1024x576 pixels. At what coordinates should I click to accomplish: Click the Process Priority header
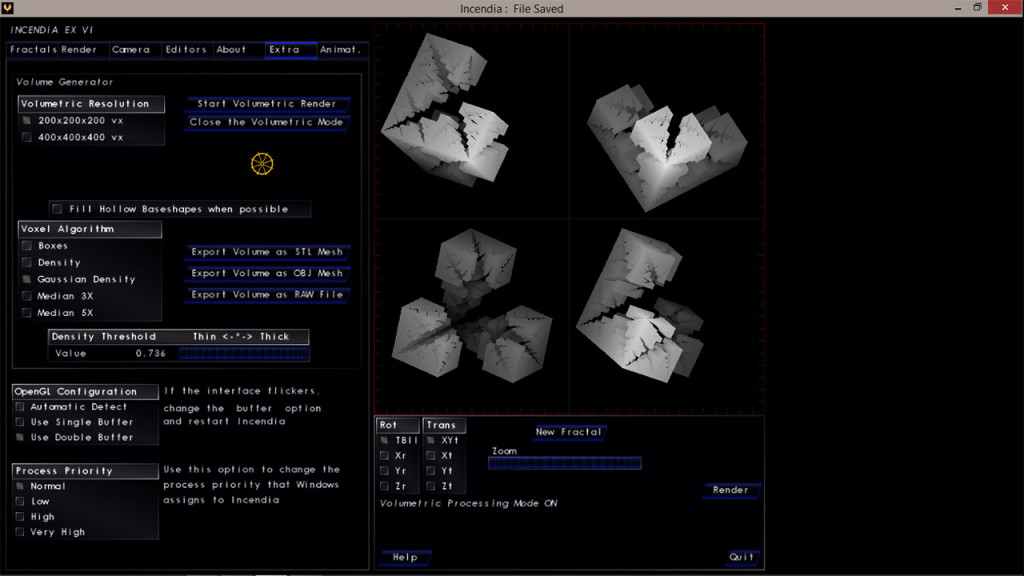click(x=85, y=471)
